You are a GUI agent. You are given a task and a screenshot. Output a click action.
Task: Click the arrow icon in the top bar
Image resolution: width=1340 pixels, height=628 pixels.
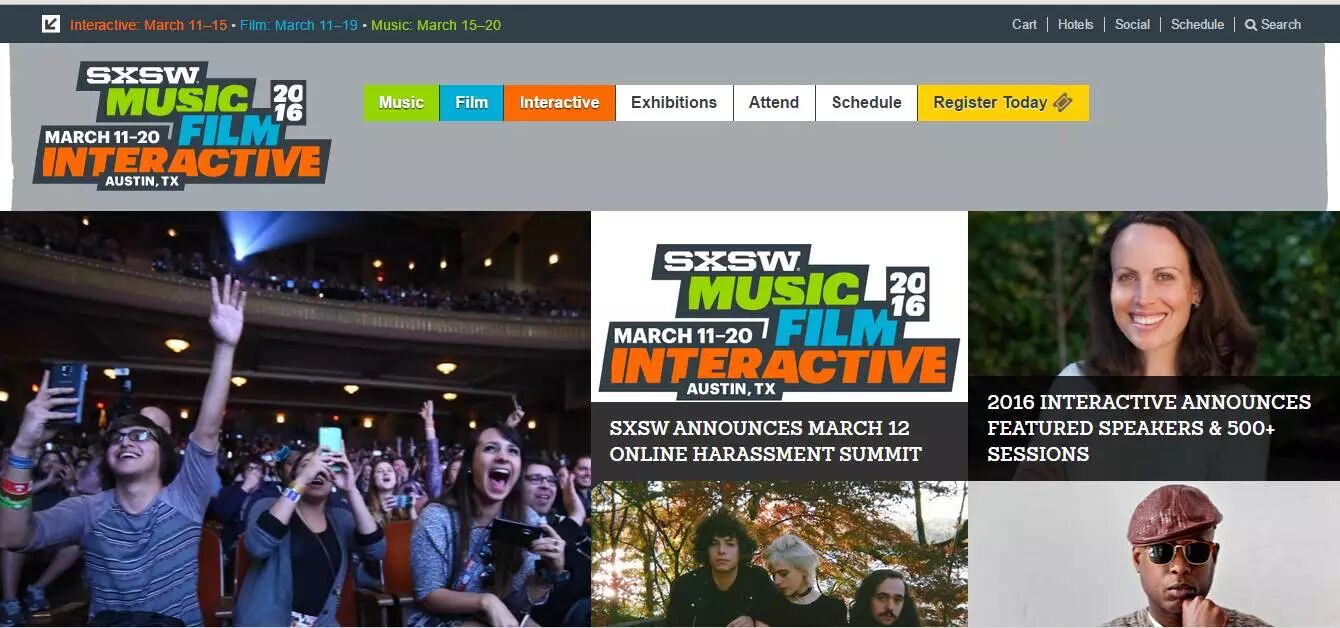click(51, 24)
